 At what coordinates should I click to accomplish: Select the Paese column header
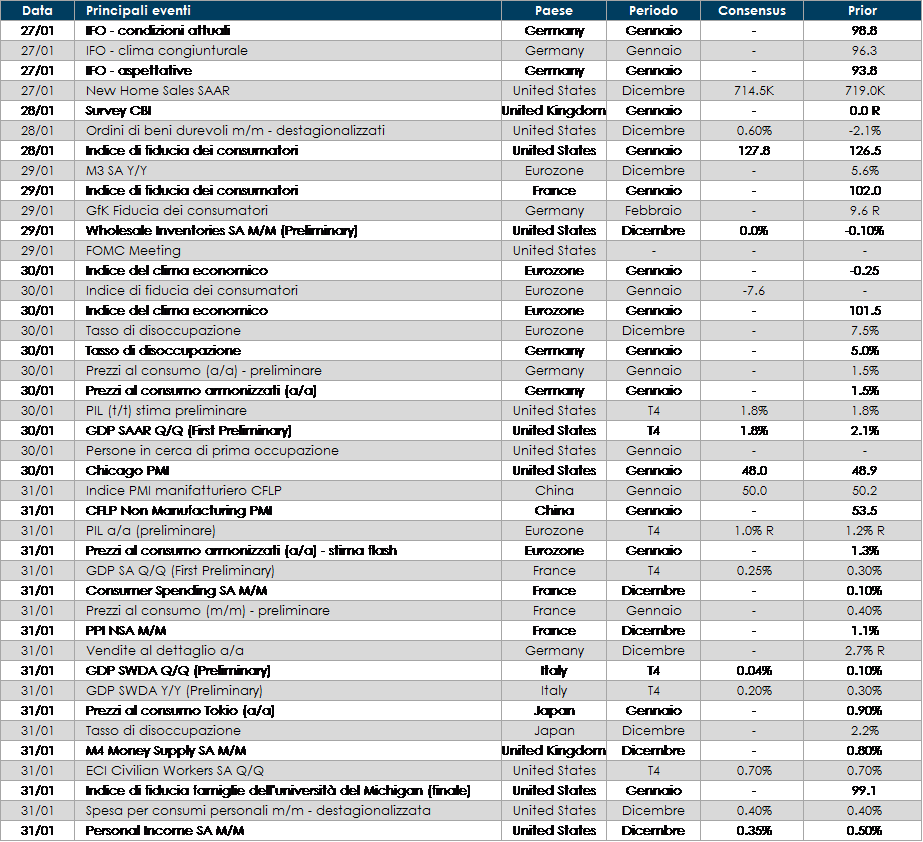click(x=554, y=11)
